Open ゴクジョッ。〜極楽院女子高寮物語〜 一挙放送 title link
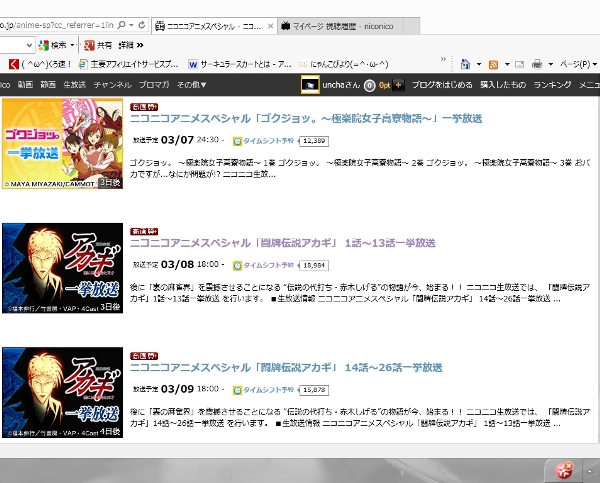The image size is (600, 483). [306, 119]
